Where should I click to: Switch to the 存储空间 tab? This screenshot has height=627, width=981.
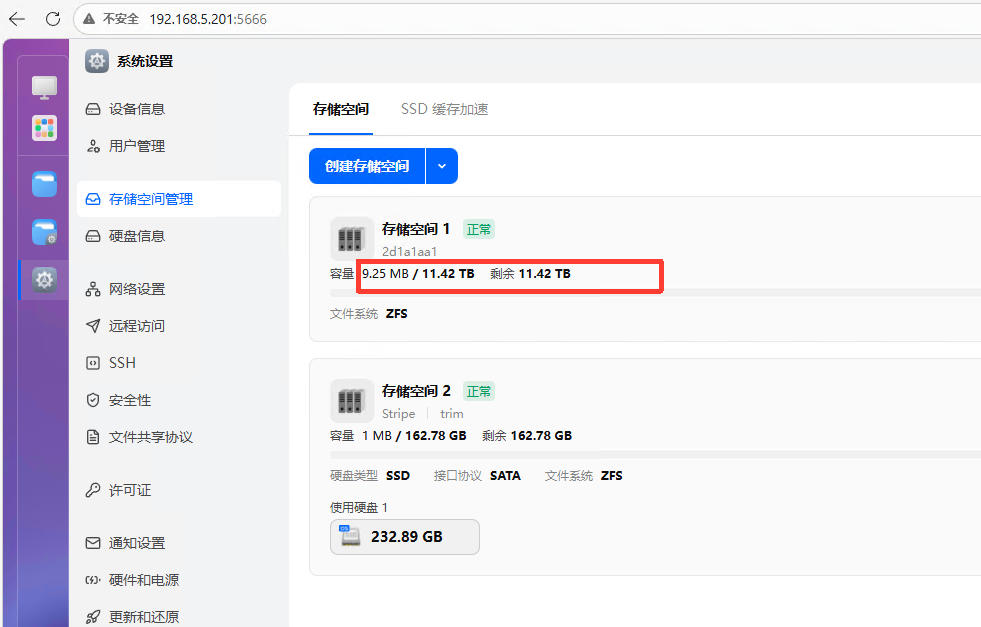coord(341,110)
